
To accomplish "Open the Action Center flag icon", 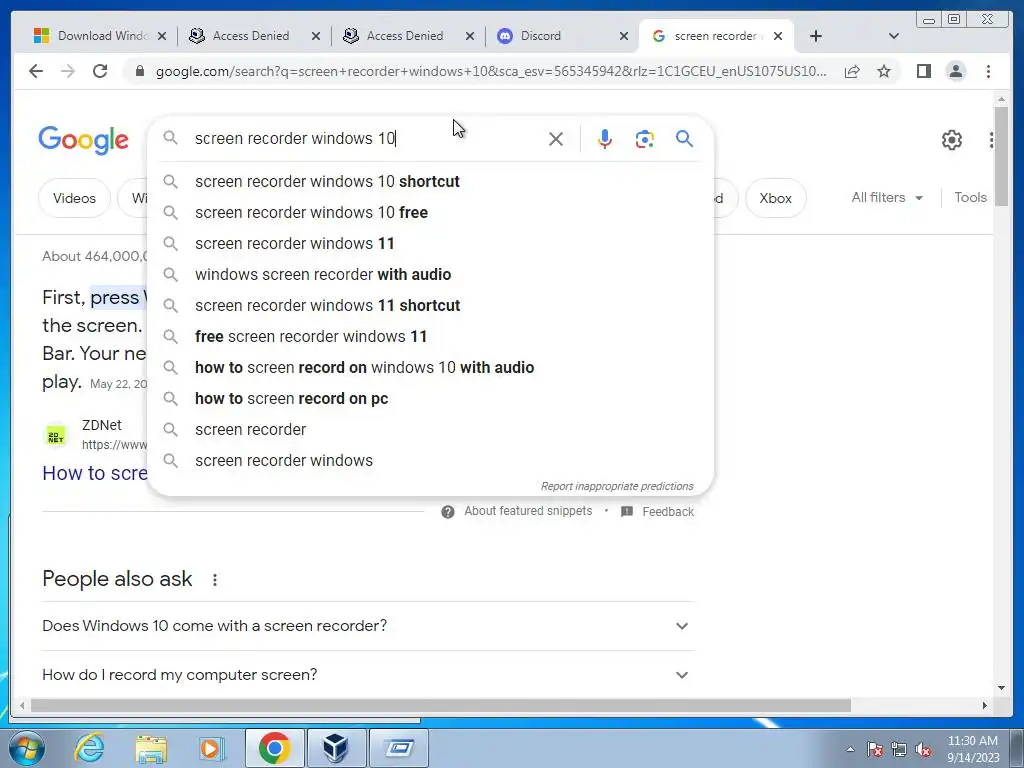I will (x=874, y=750).
